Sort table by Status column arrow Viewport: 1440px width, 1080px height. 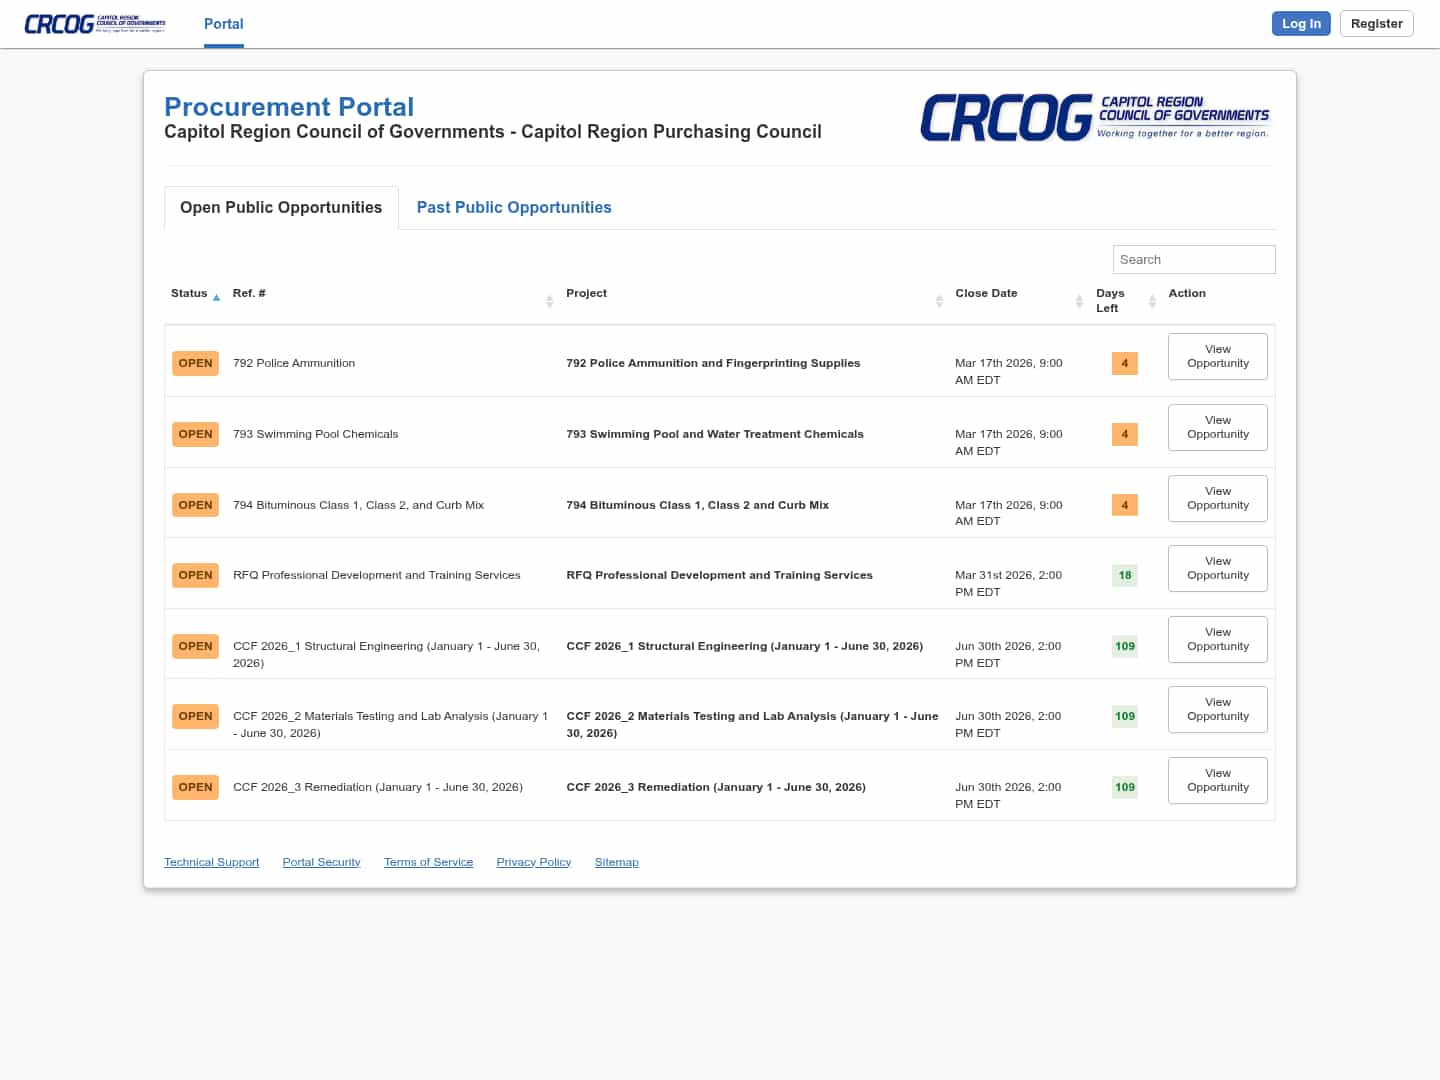(216, 297)
